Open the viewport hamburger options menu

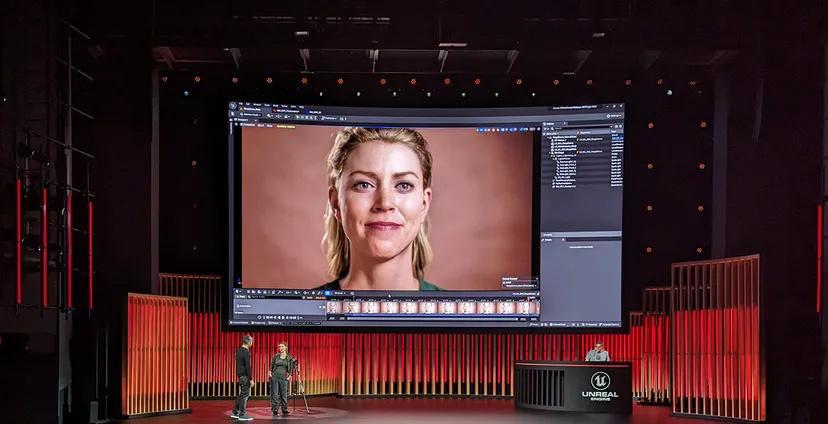tap(236, 124)
